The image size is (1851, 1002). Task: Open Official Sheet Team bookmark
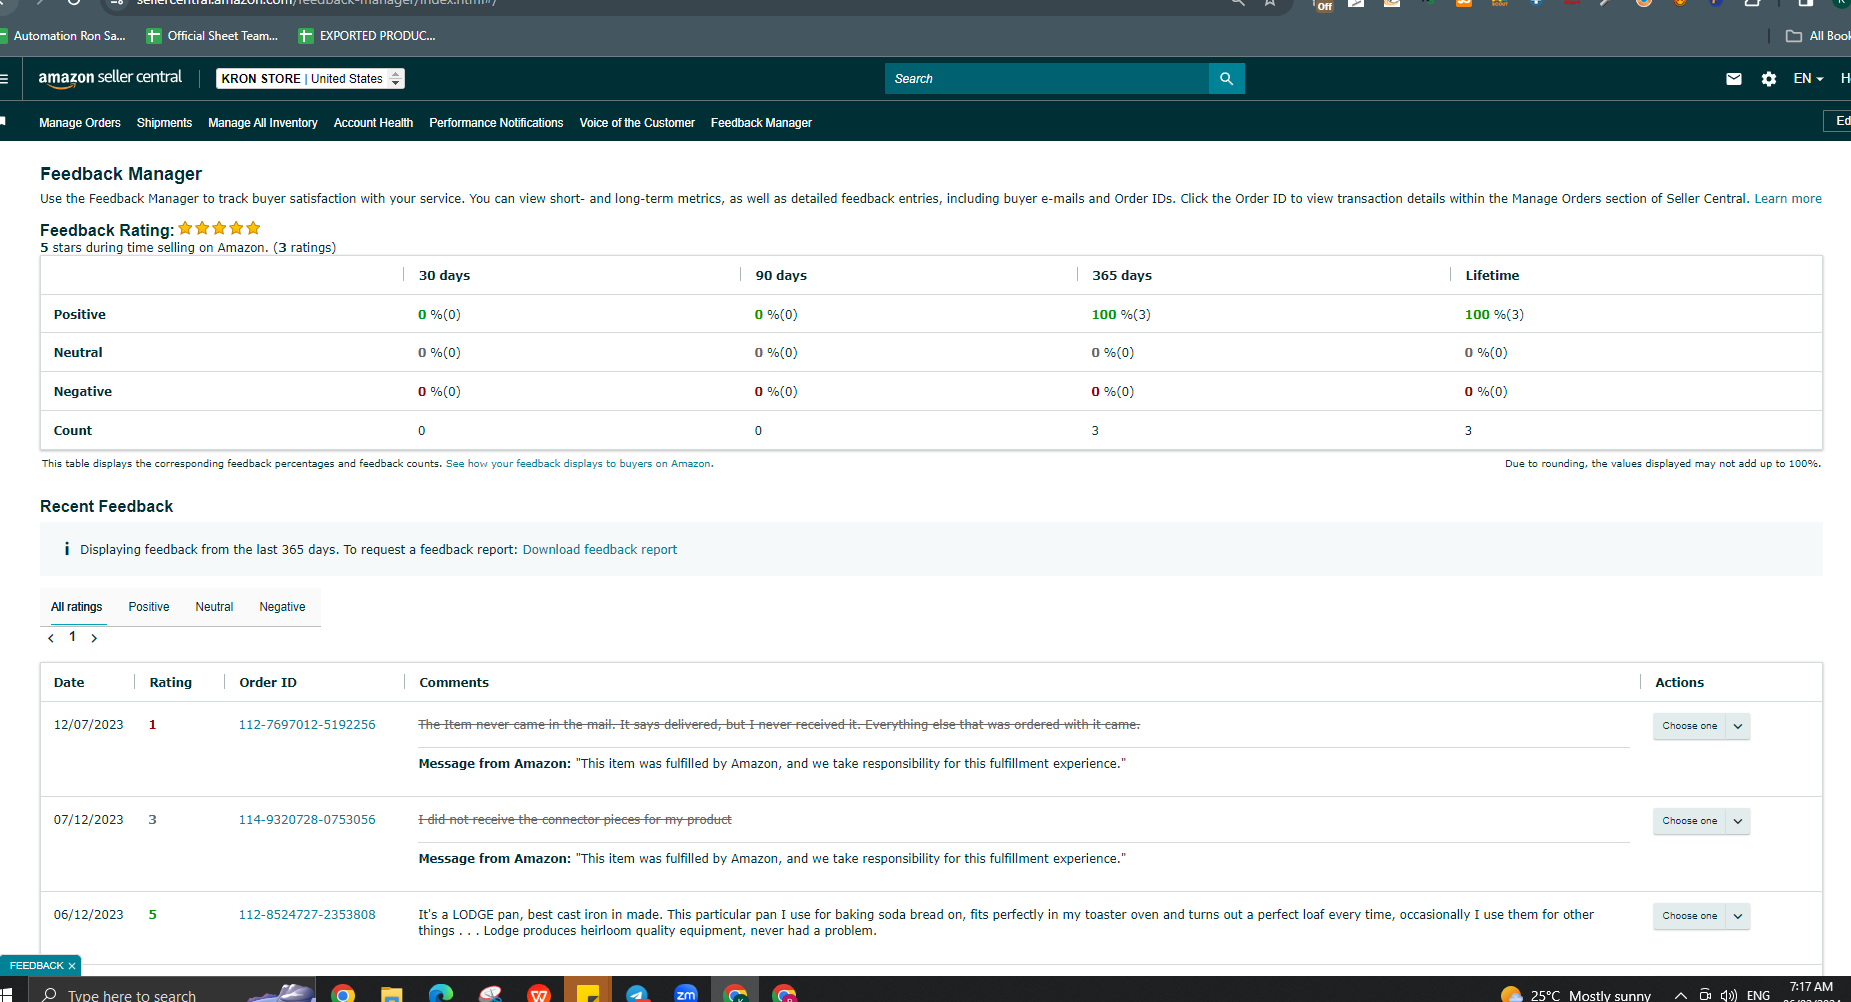(x=212, y=36)
